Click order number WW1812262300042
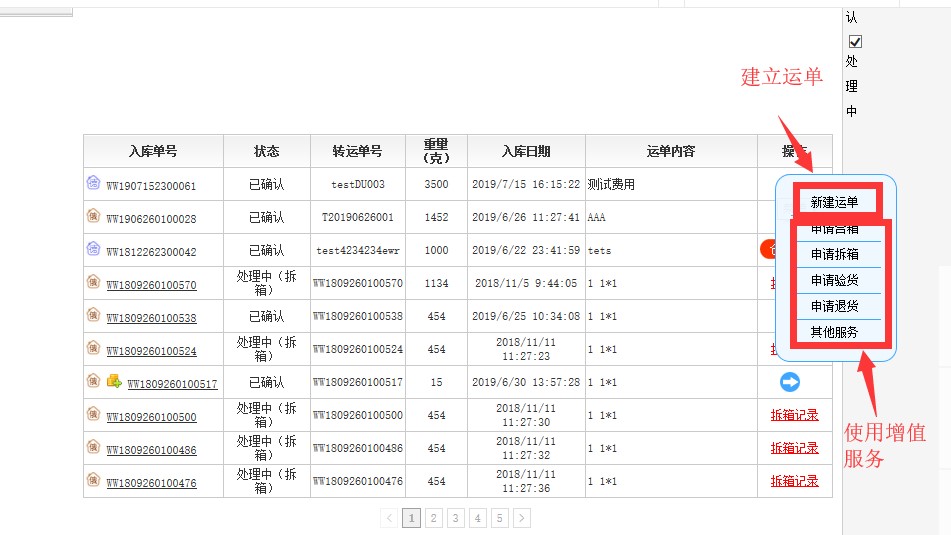Viewport: 951px width, 535px height. pyautogui.click(x=152, y=252)
